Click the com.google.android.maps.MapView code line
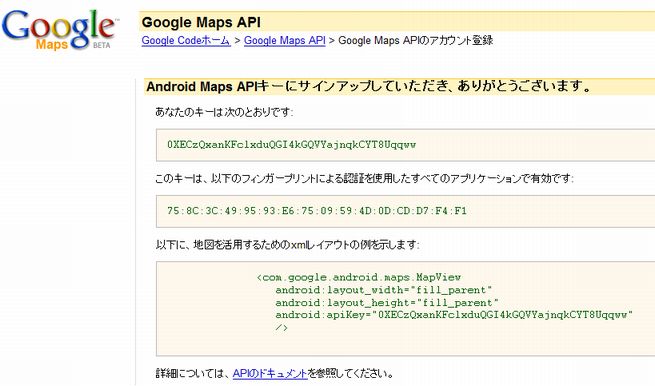 point(359,277)
